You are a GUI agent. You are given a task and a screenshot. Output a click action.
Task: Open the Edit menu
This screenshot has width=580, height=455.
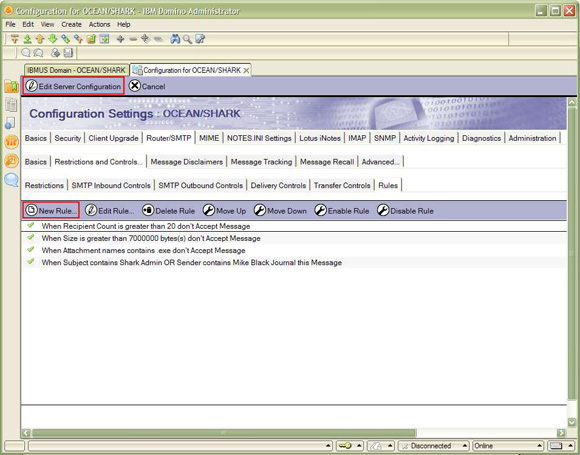tap(28, 24)
